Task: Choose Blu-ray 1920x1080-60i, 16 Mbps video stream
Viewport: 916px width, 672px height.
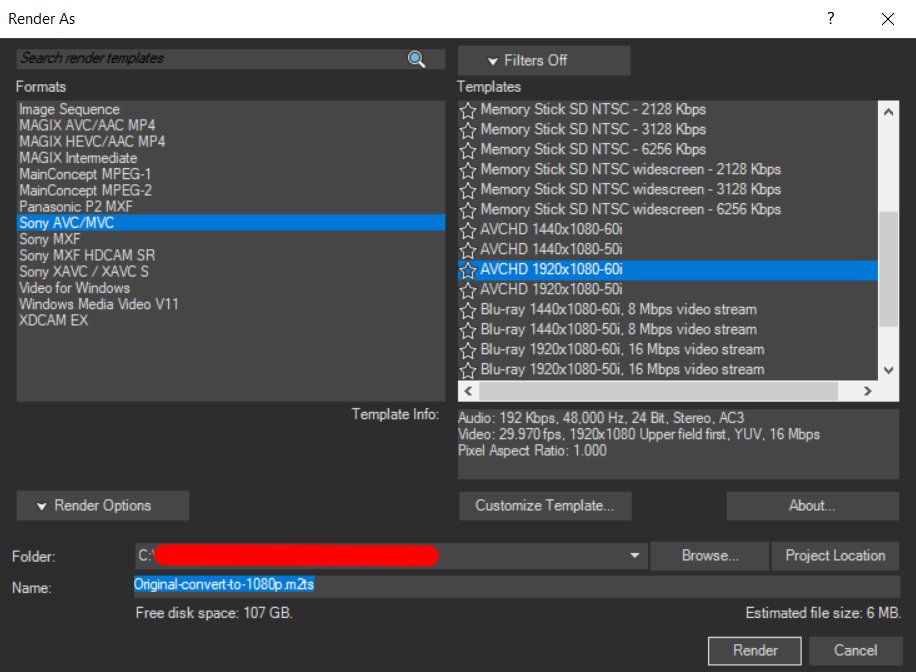Action: pyautogui.click(x=668, y=349)
